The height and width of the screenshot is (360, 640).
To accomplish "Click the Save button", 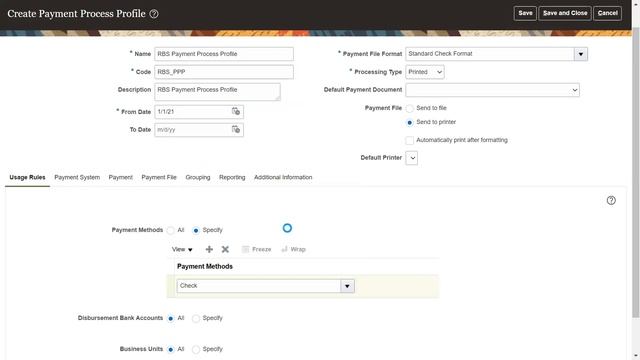I will pyautogui.click(x=525, y=13).
